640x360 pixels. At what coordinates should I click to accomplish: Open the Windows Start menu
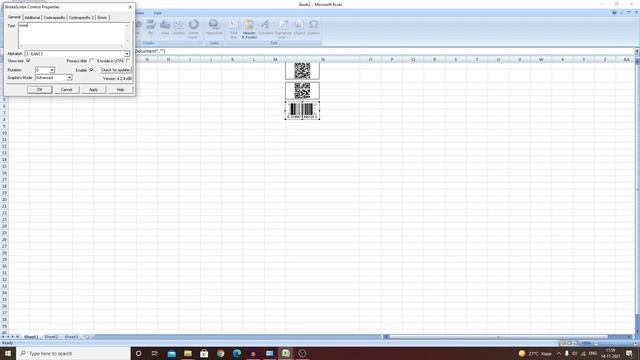(x=8, y=353)
